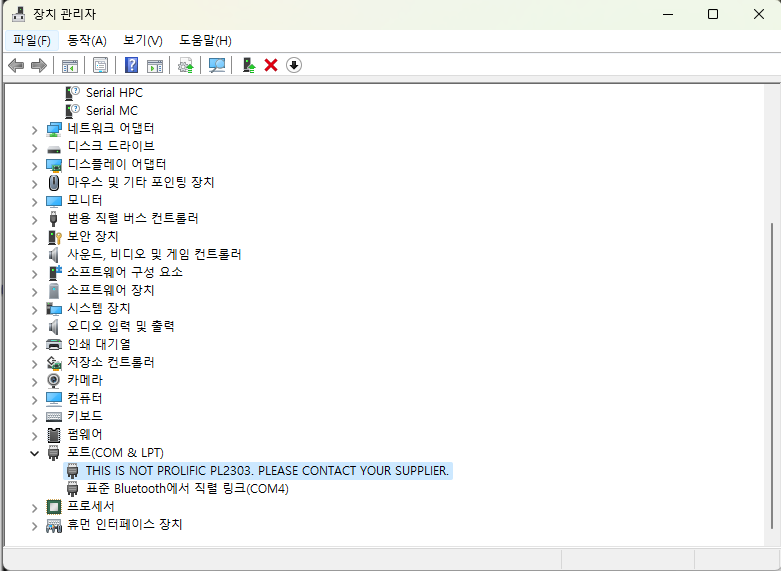Expand the 오디오 입력 및 출력 category
The image size is (781, 571).
tap(34, 327)
